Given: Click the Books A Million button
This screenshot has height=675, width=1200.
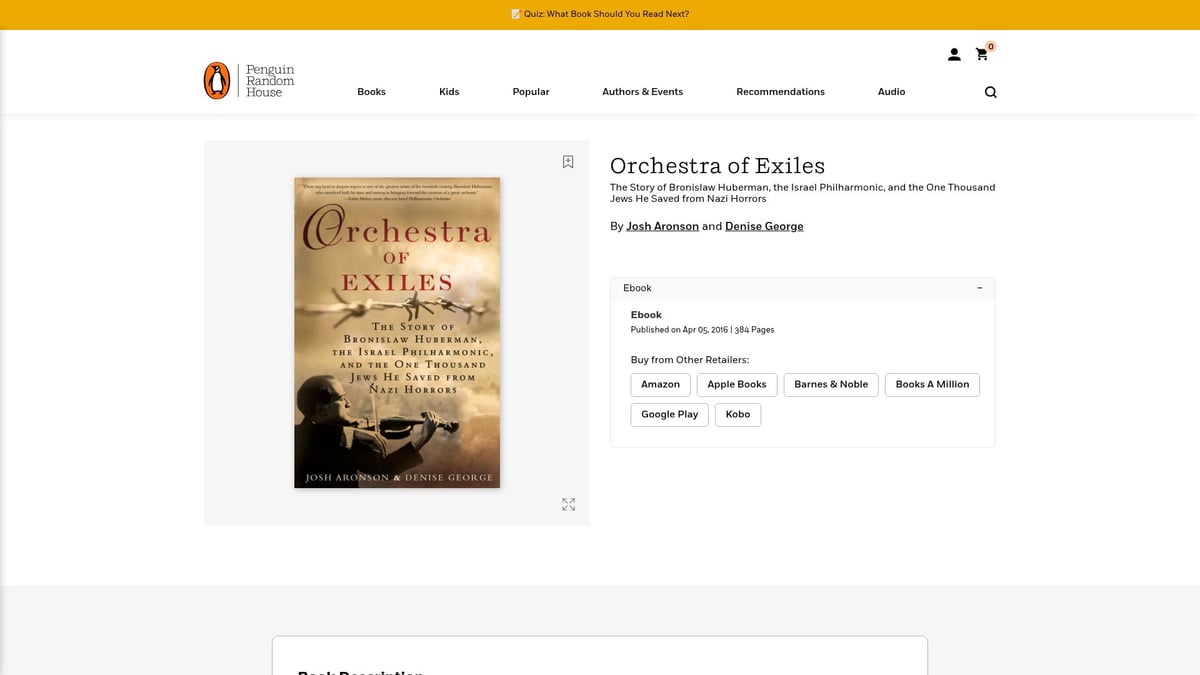Looking at the screenshot, I should 932,385.
